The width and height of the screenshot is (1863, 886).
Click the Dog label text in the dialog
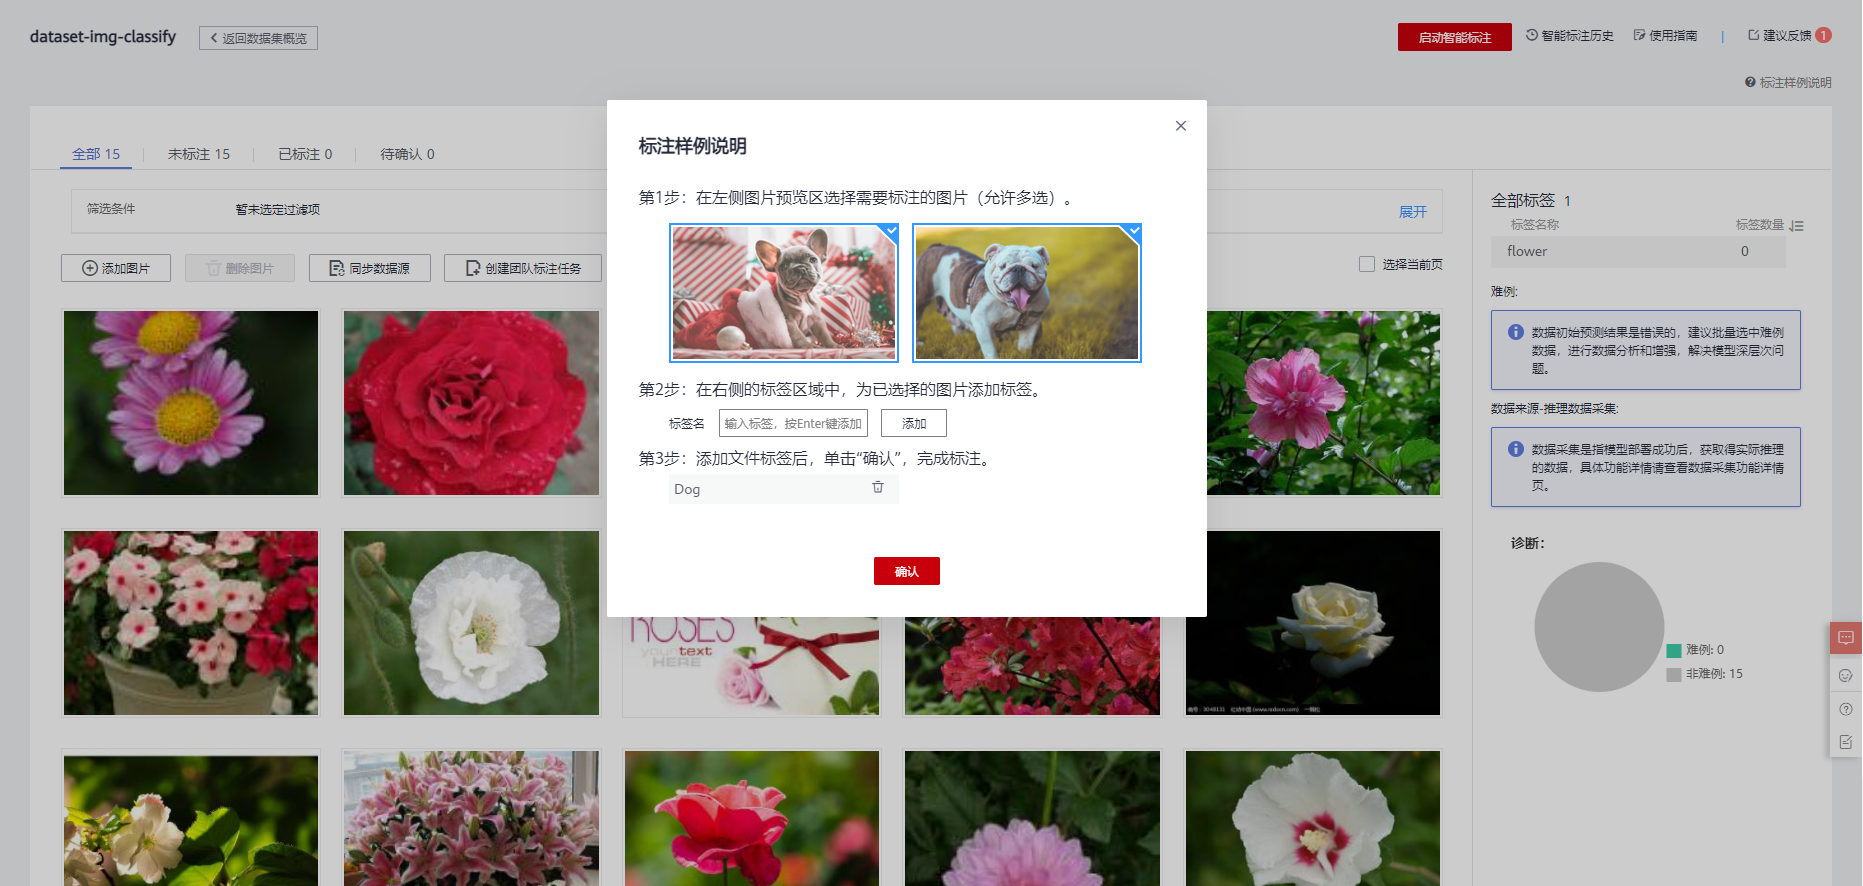pyautogui.click(x=687, y=489)
